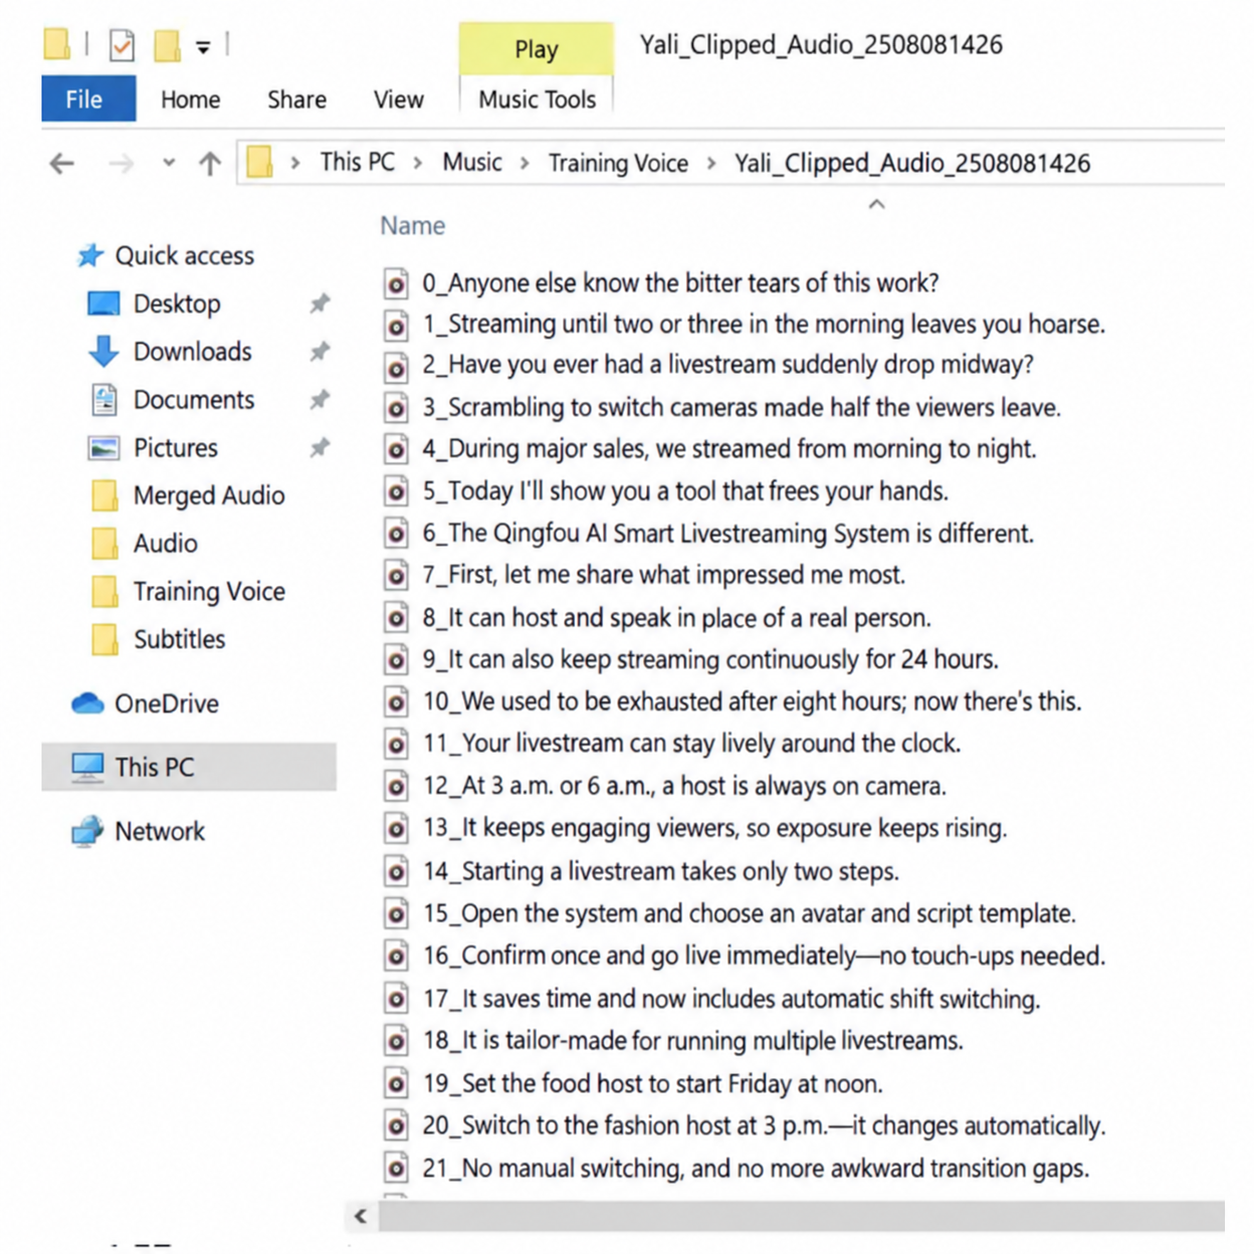Viewport: 1254px width, 1254px height.
Task: Click the audio icon of file 5_Today I'll show
Action: [x=396, y=492]
